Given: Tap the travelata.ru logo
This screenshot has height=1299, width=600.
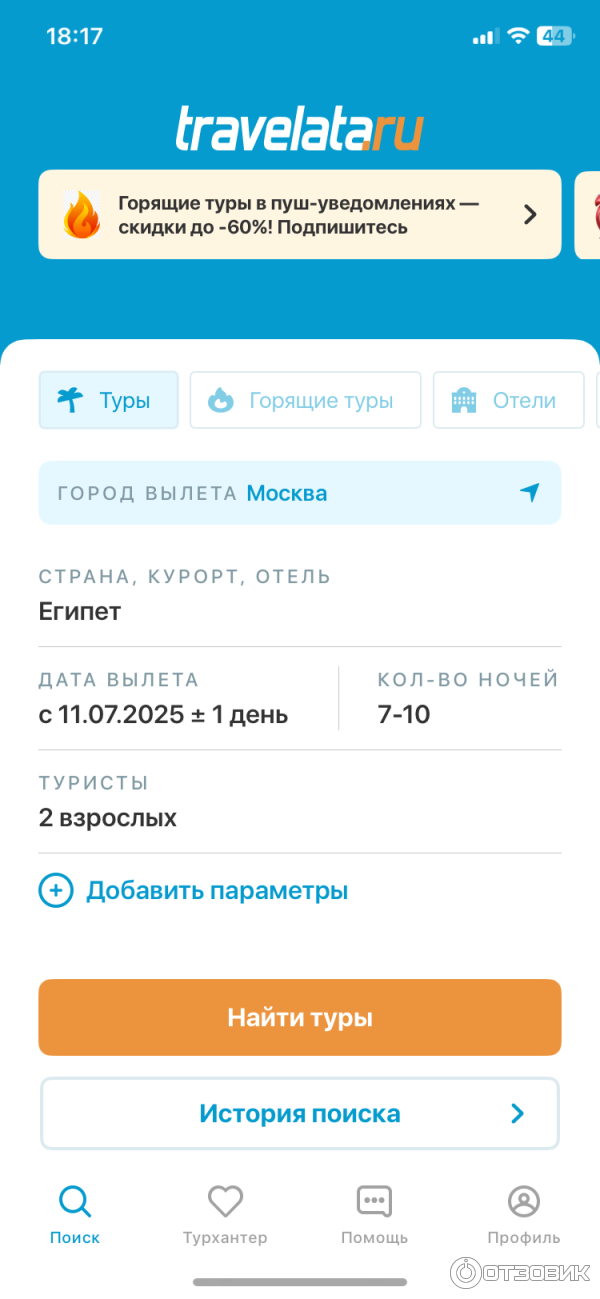Looking at the screenshot, I should pos(300,130).
